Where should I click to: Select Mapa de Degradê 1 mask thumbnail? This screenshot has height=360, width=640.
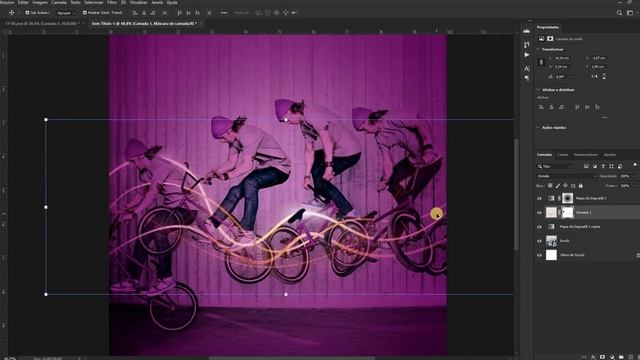568,198
